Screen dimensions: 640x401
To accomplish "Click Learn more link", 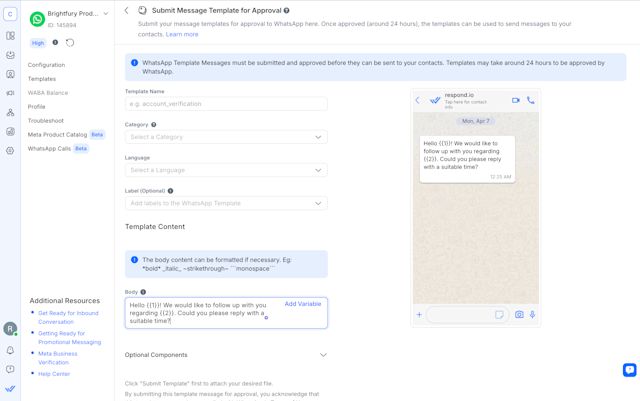I will 182,34.
